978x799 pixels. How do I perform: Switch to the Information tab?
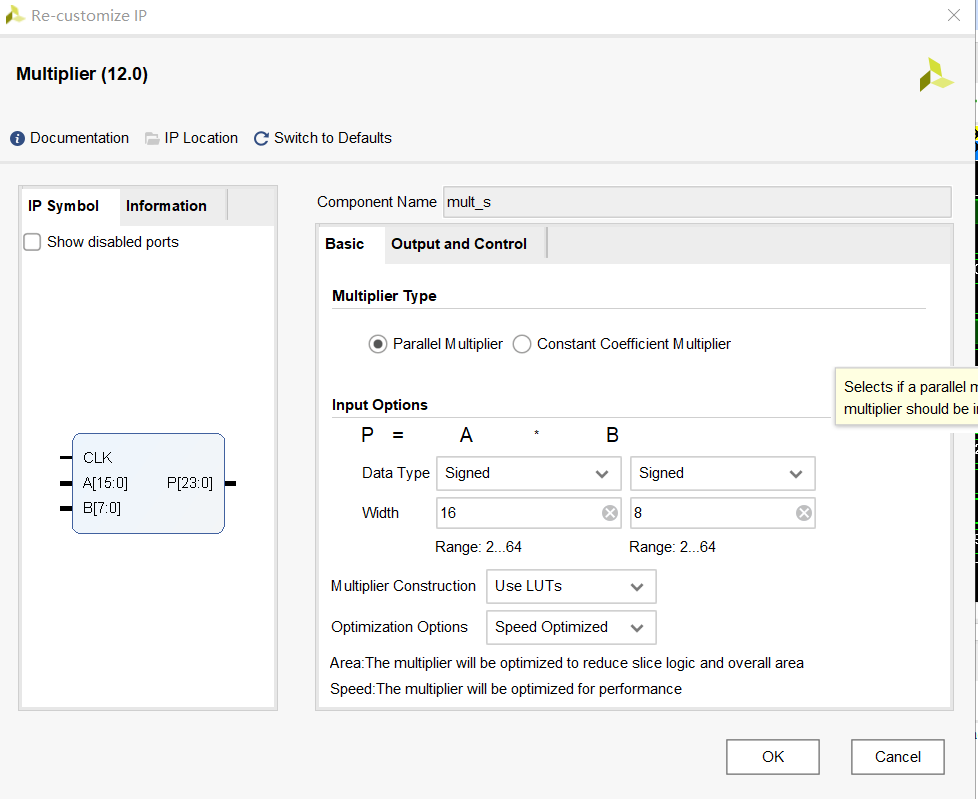tap(166, 206)
